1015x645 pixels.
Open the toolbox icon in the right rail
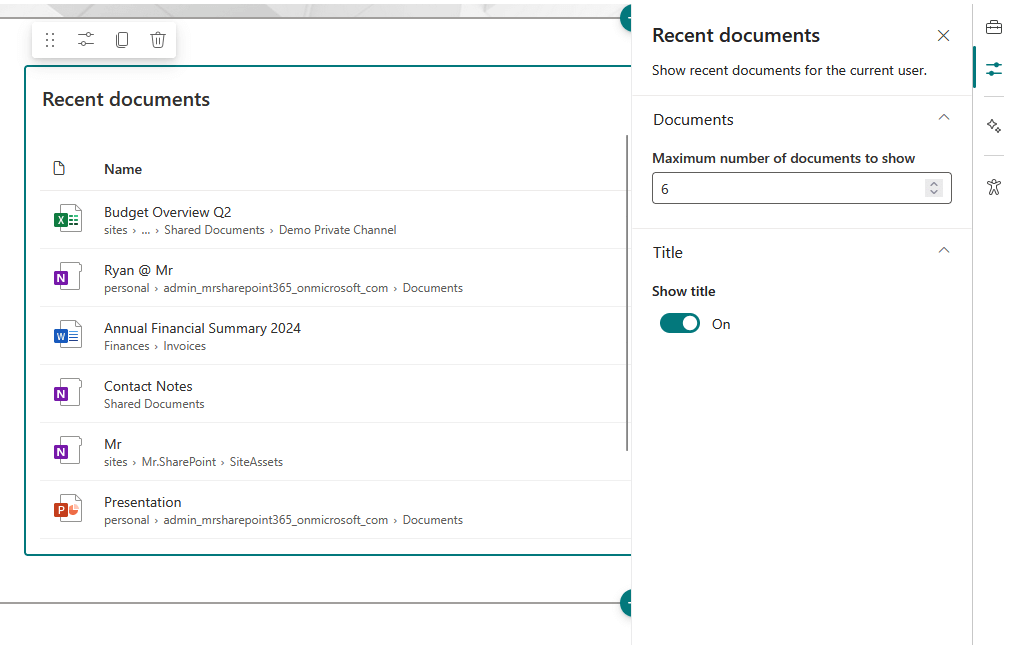click(994, 27)
